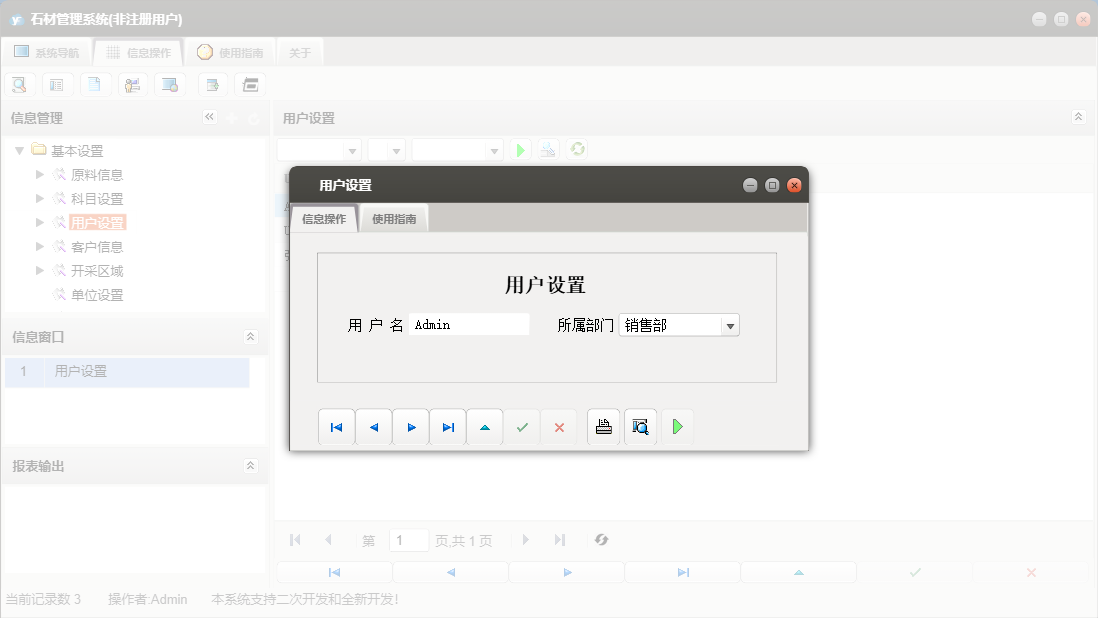
Task: Select the user presentation icon on the toolbar
Action: (x=132, y=84)
